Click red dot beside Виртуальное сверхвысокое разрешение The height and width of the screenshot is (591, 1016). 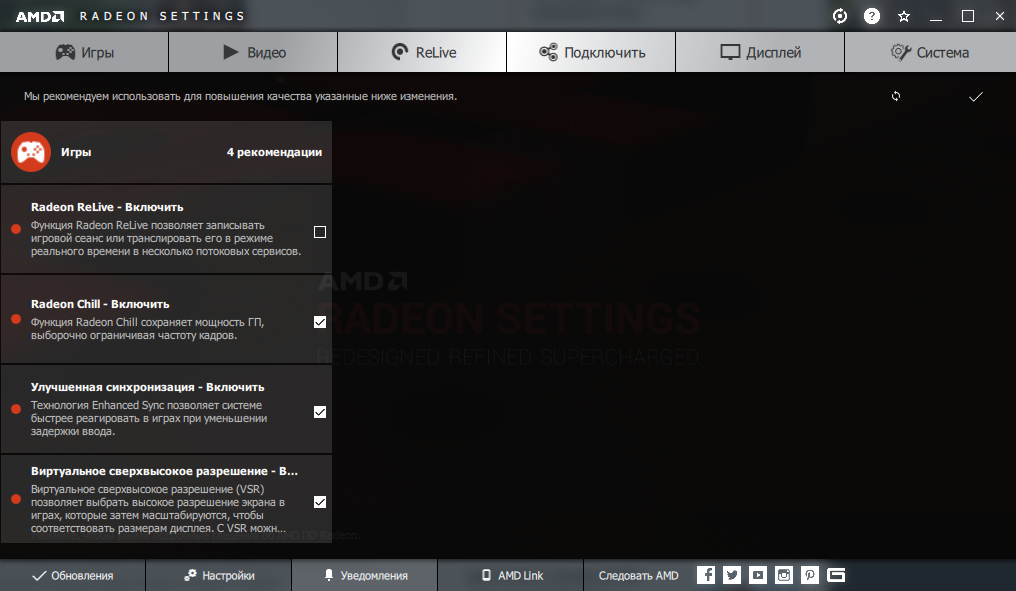tap(16, 499)
